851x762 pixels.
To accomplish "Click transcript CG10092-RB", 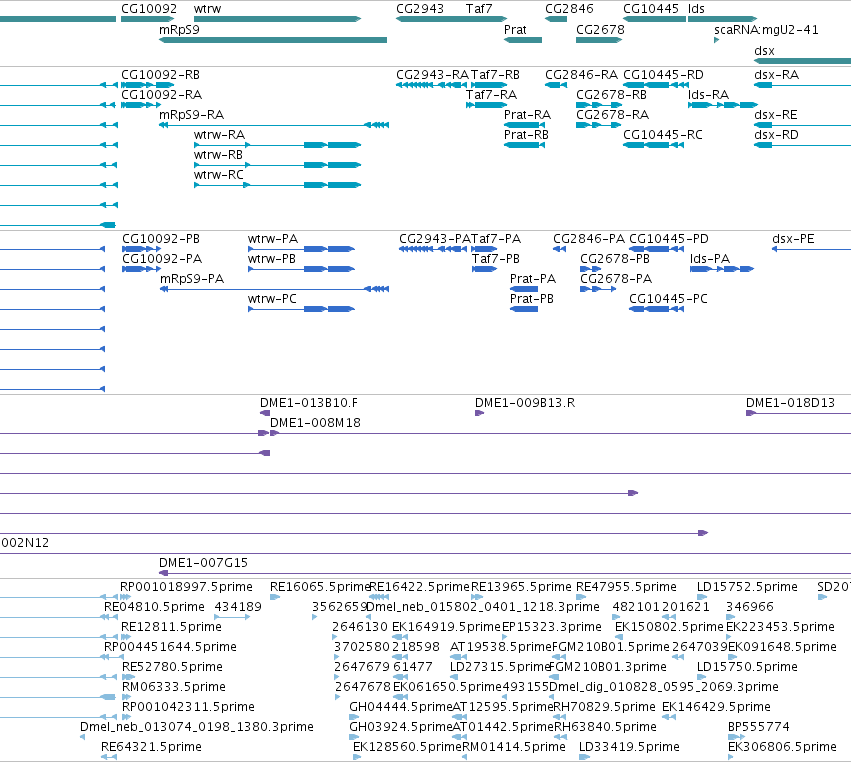I will 147,85.
